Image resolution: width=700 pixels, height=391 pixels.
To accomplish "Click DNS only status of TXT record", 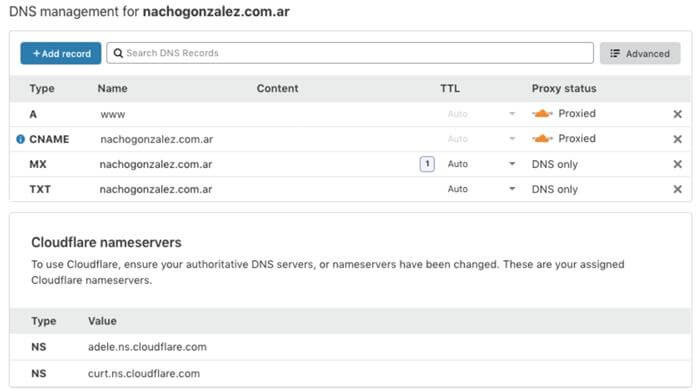I will pyautogui.click(x=554, y=189).
